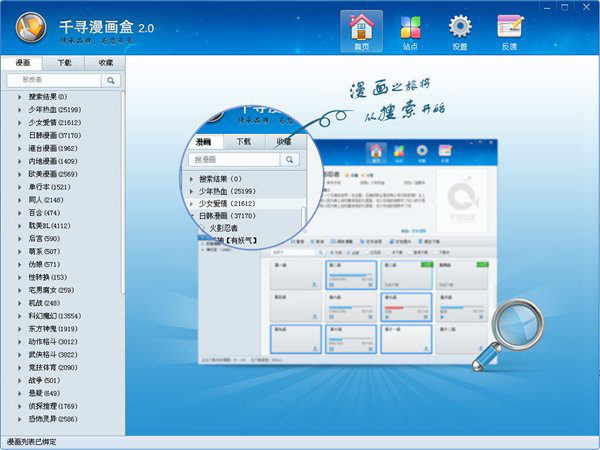The image size is (600, 450).
Task: Switch to the 收藏 tab
Action: pos(106,63)
